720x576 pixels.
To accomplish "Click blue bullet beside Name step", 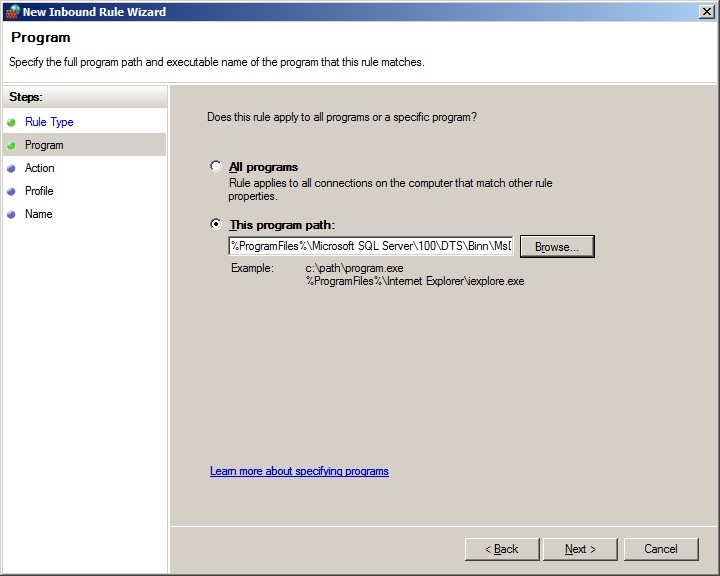I will click(11, 214).
